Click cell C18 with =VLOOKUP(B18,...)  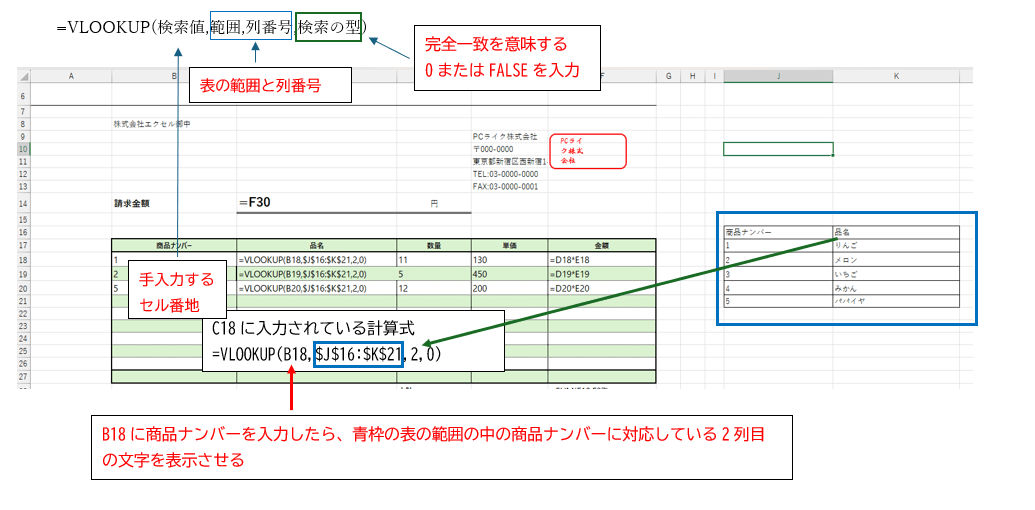pyautogui.click(x=317, y=261)
